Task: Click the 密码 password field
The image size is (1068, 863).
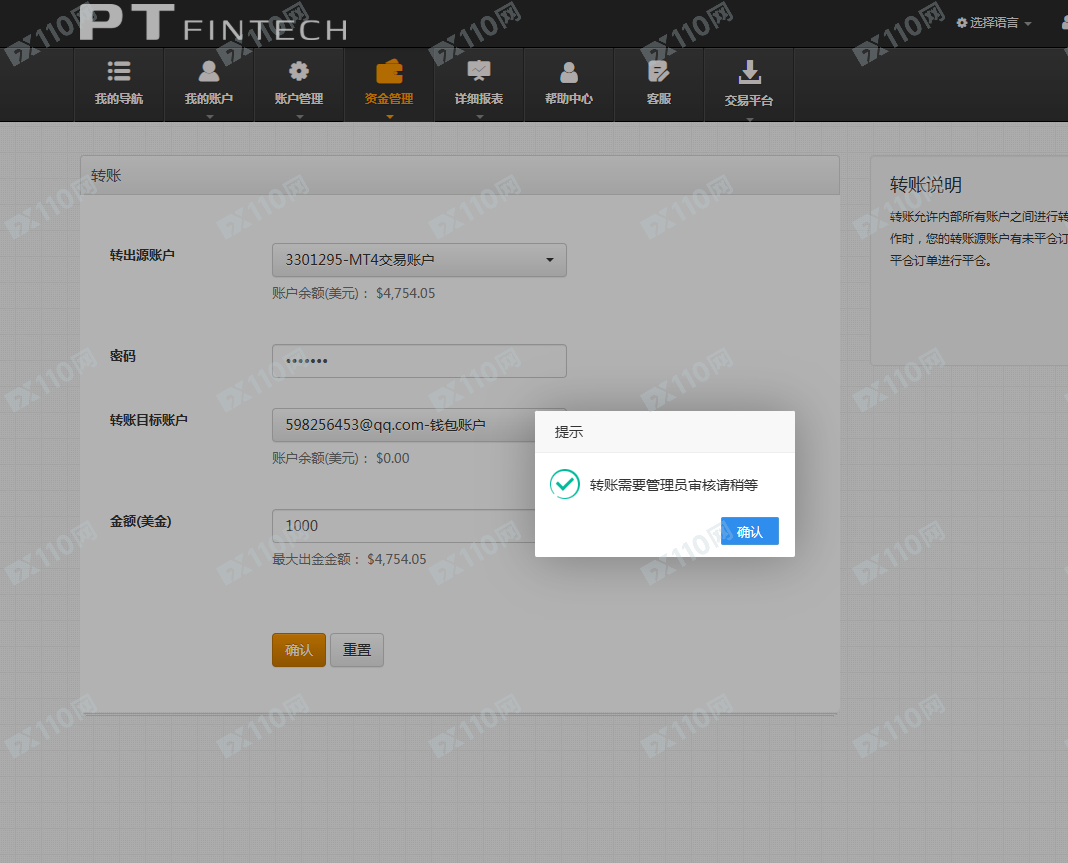Action: click(419, 360)
